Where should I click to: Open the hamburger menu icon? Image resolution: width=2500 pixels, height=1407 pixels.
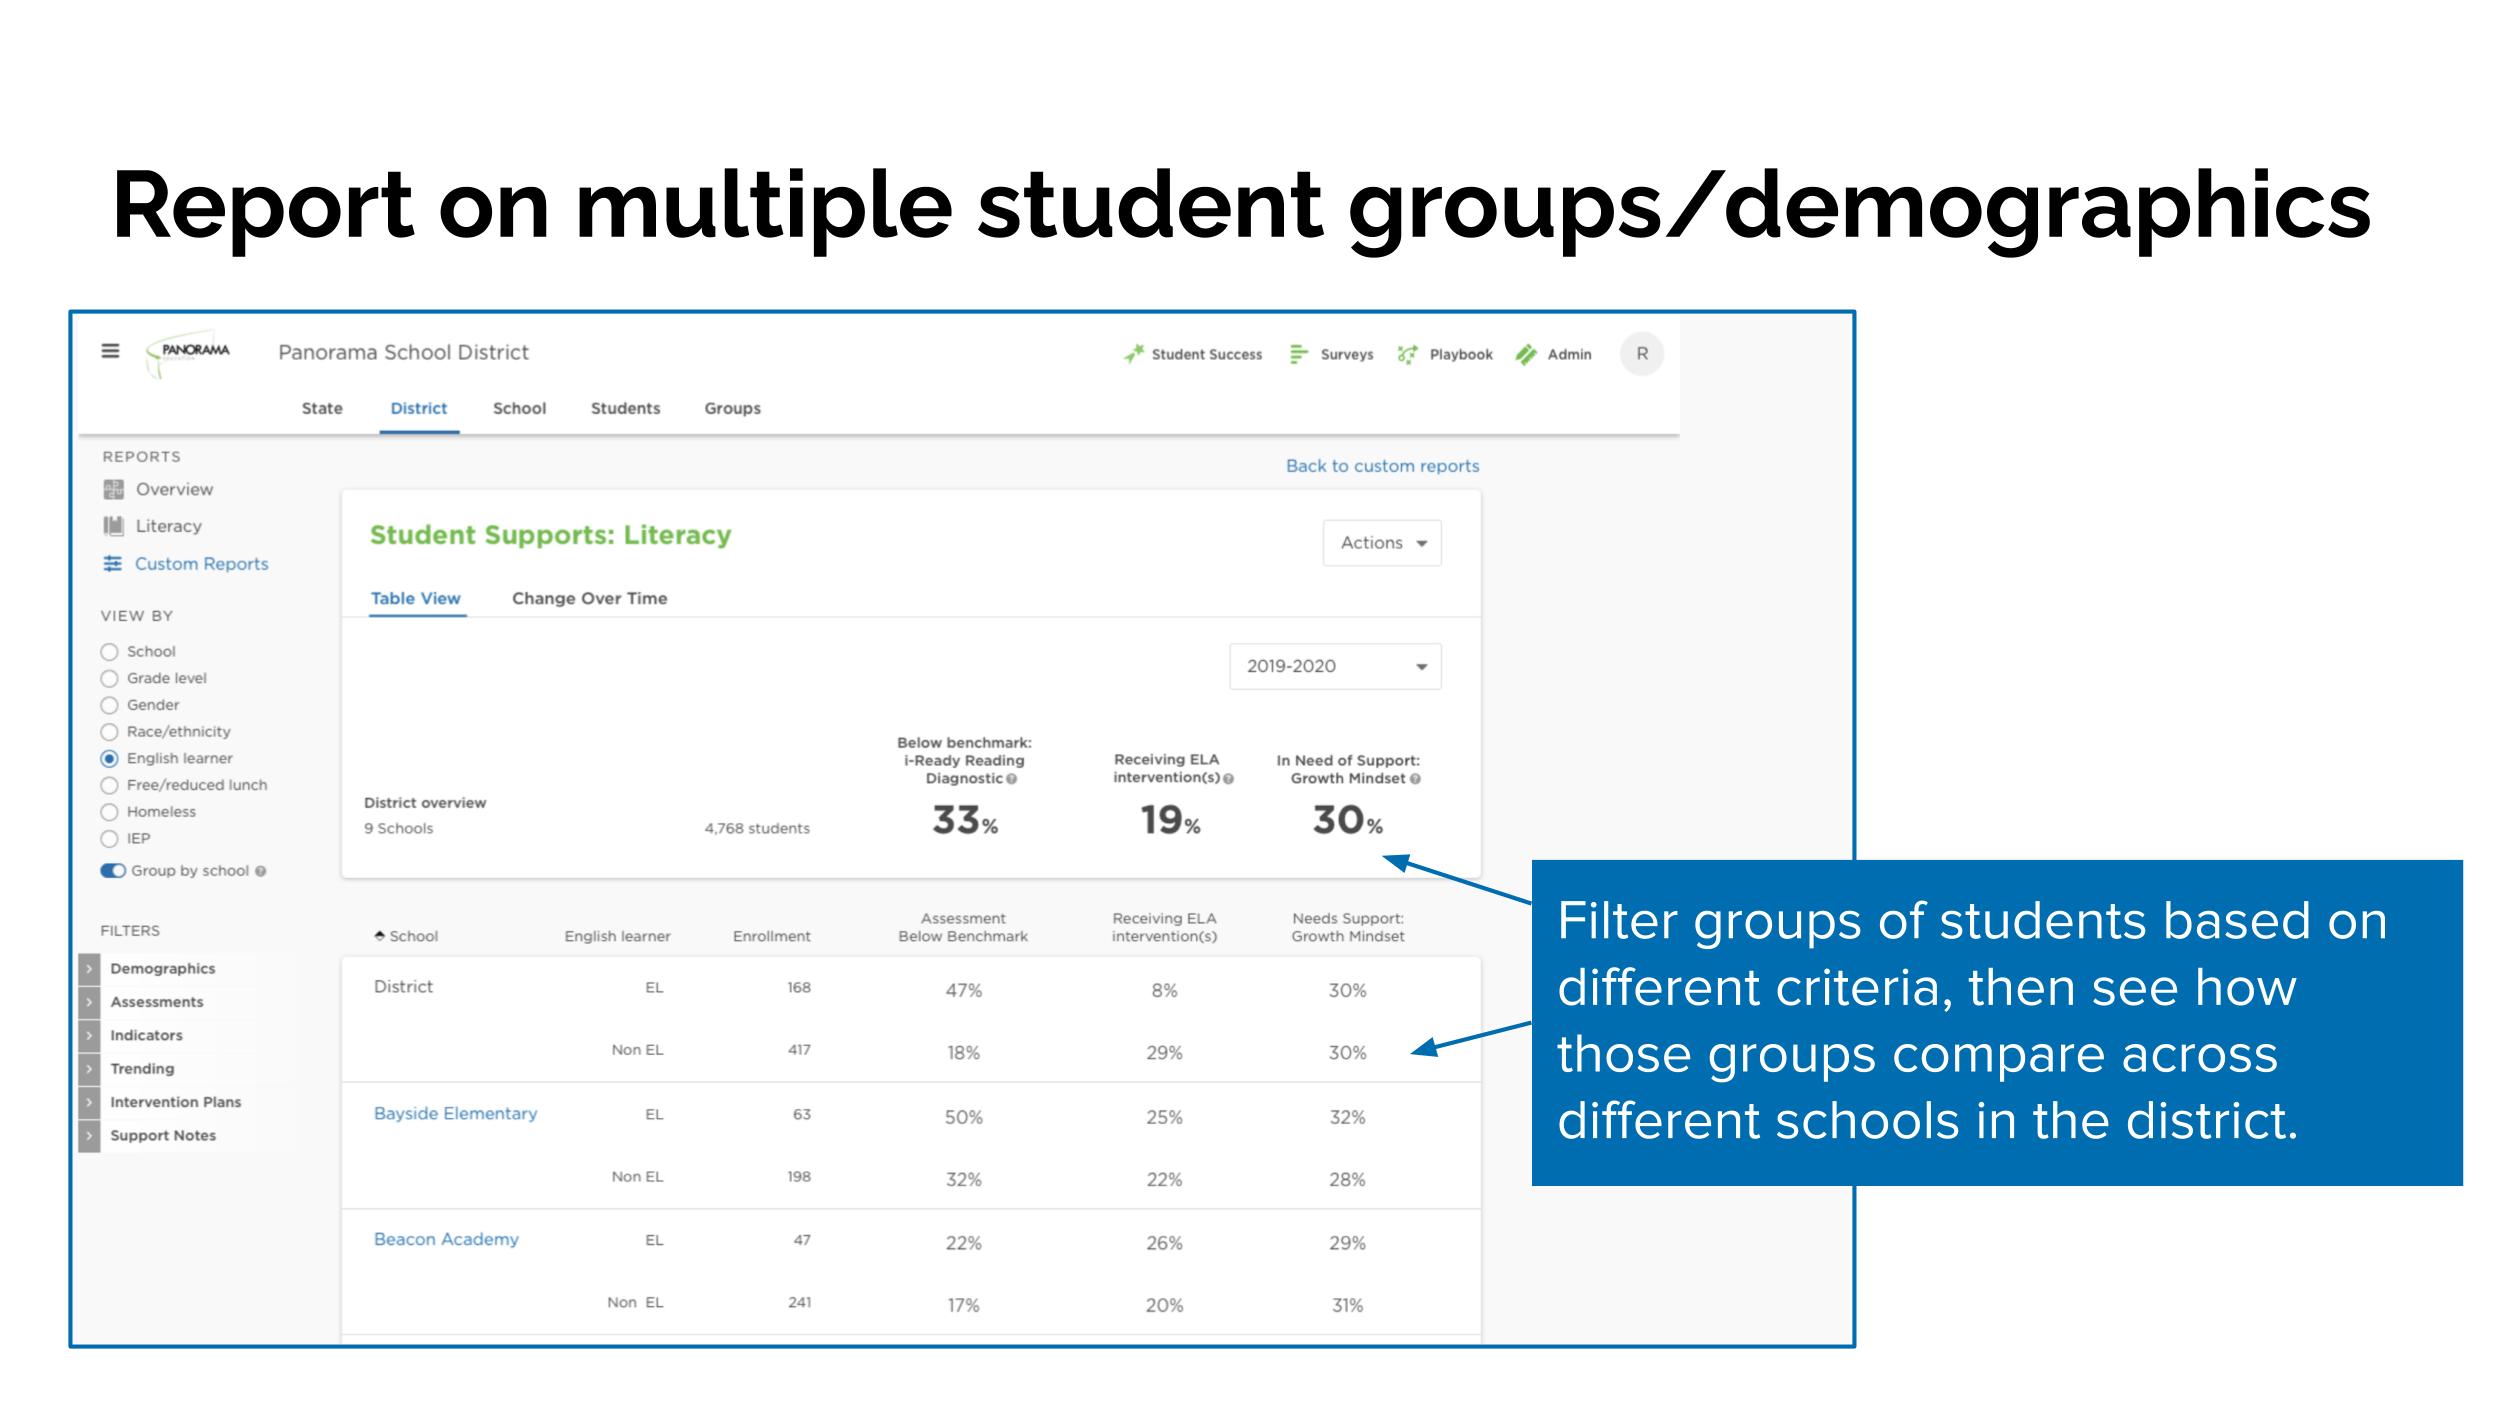110,351
